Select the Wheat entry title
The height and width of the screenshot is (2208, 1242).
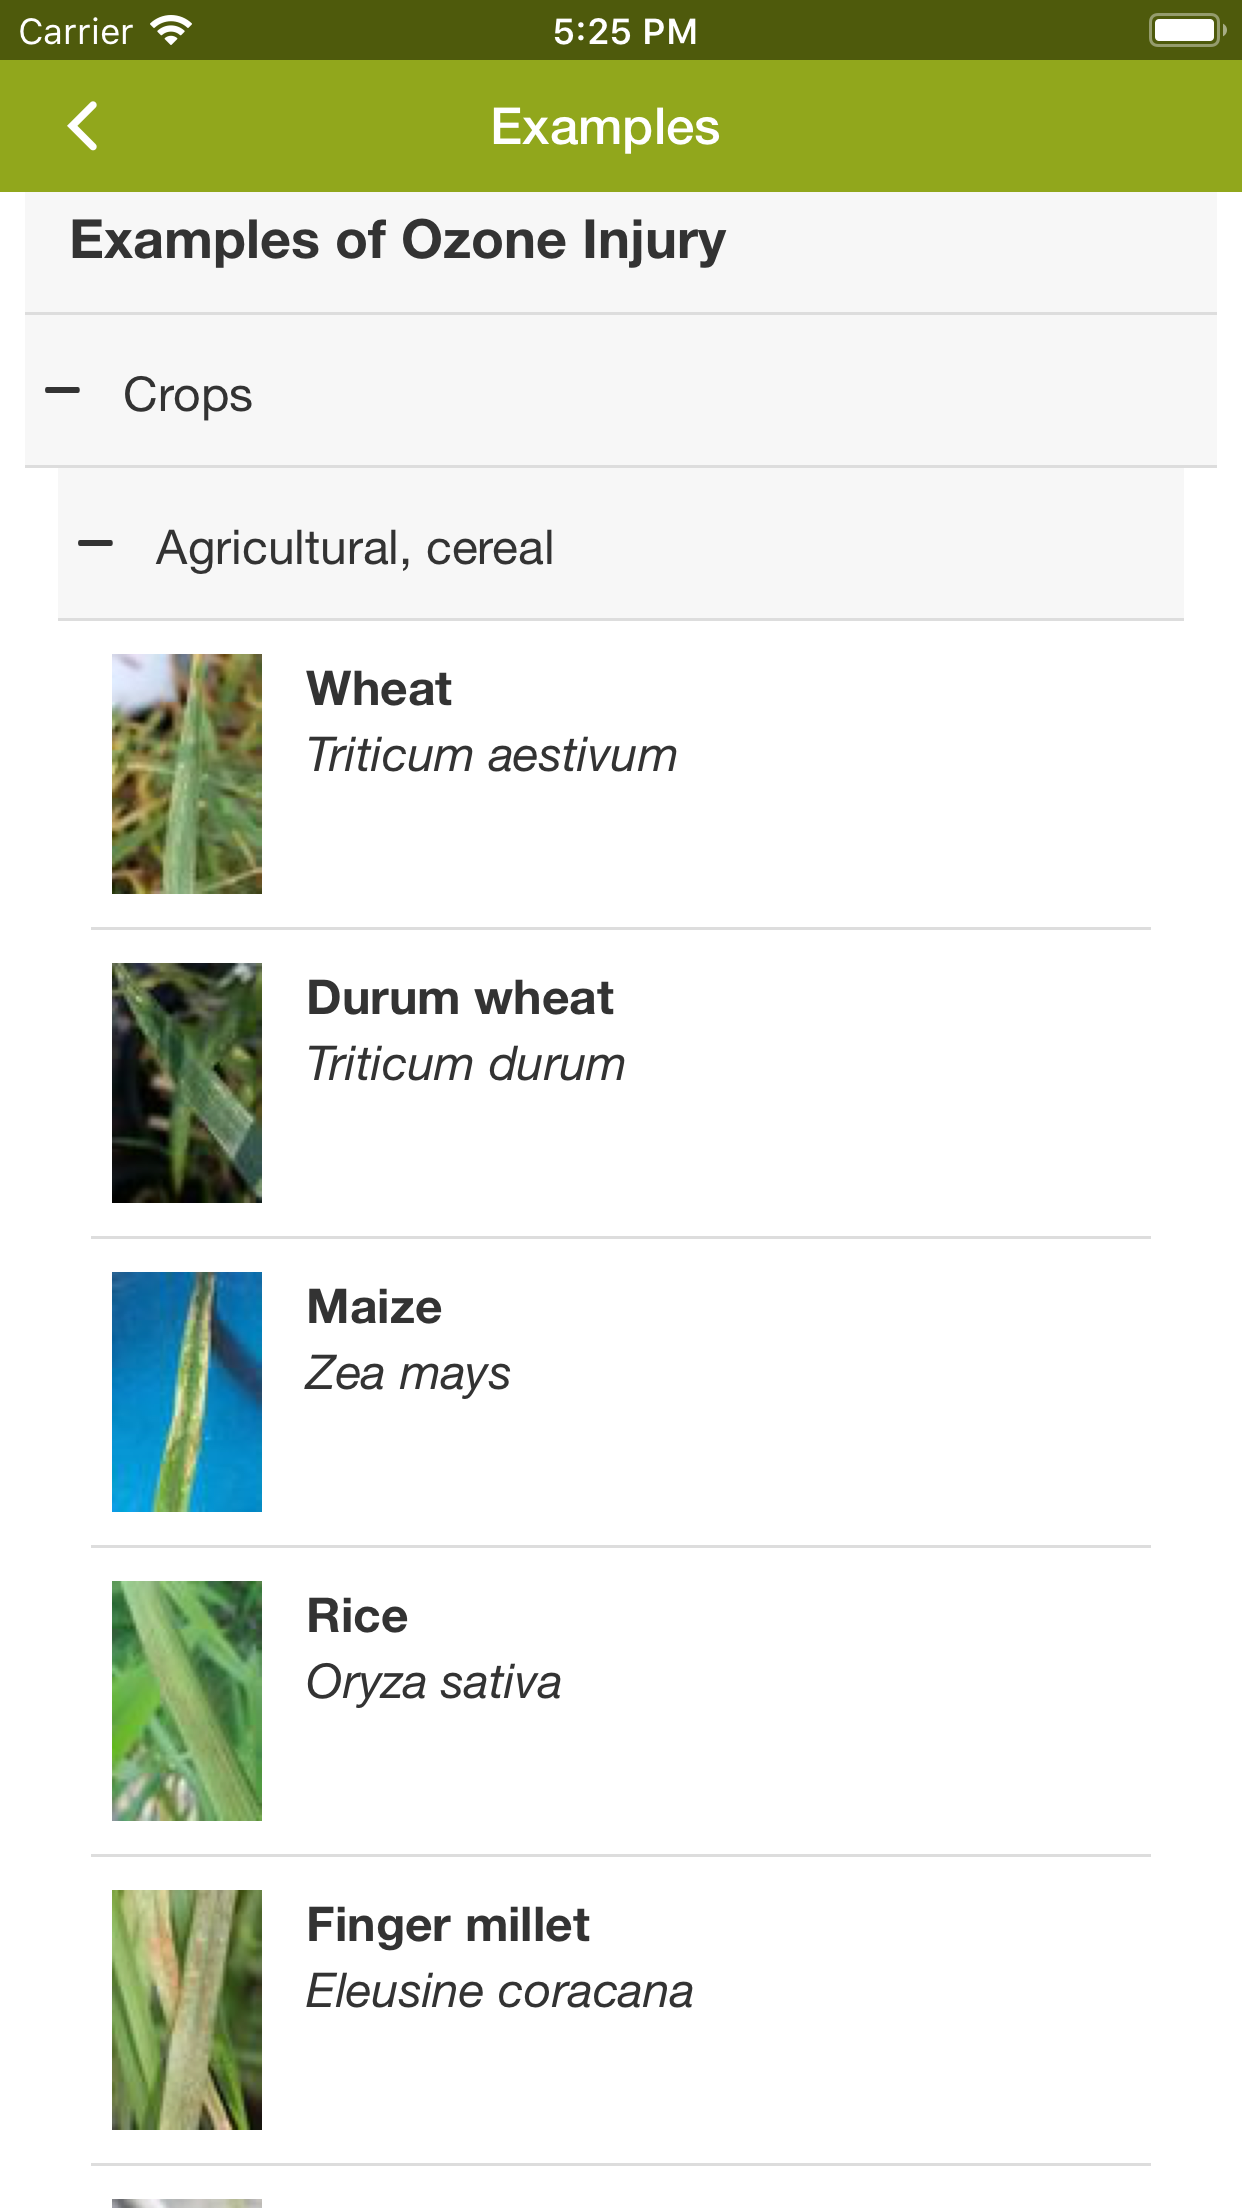(x=379, y=689)
